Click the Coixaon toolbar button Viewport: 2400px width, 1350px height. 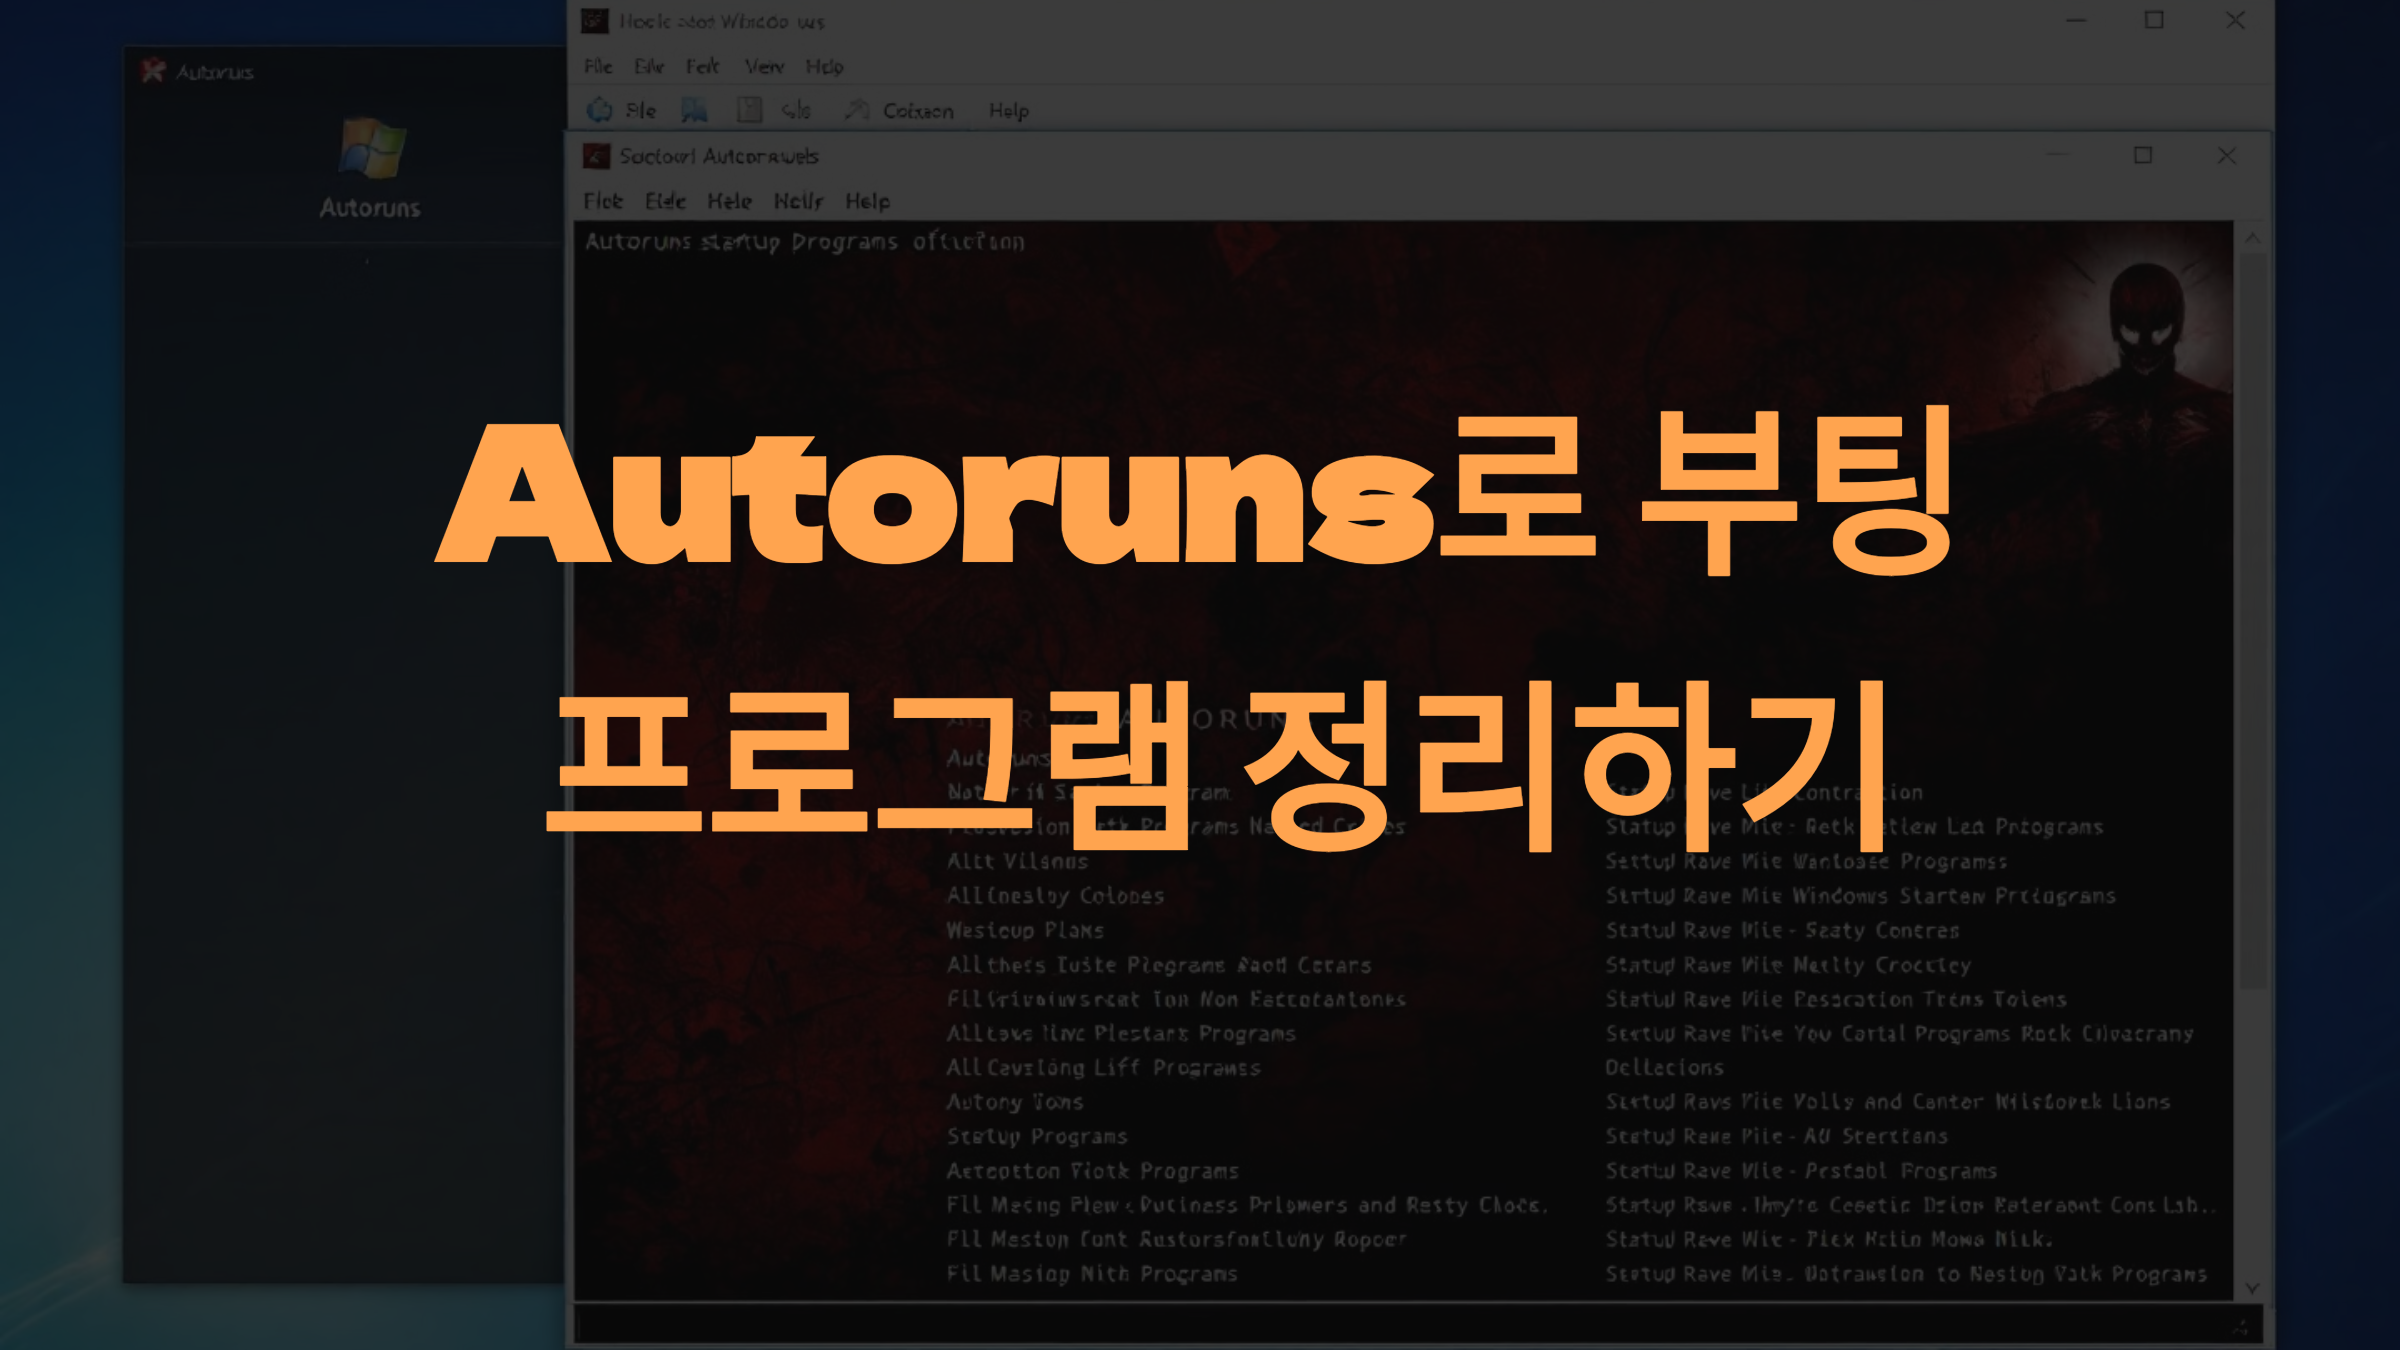coord(917,111)
